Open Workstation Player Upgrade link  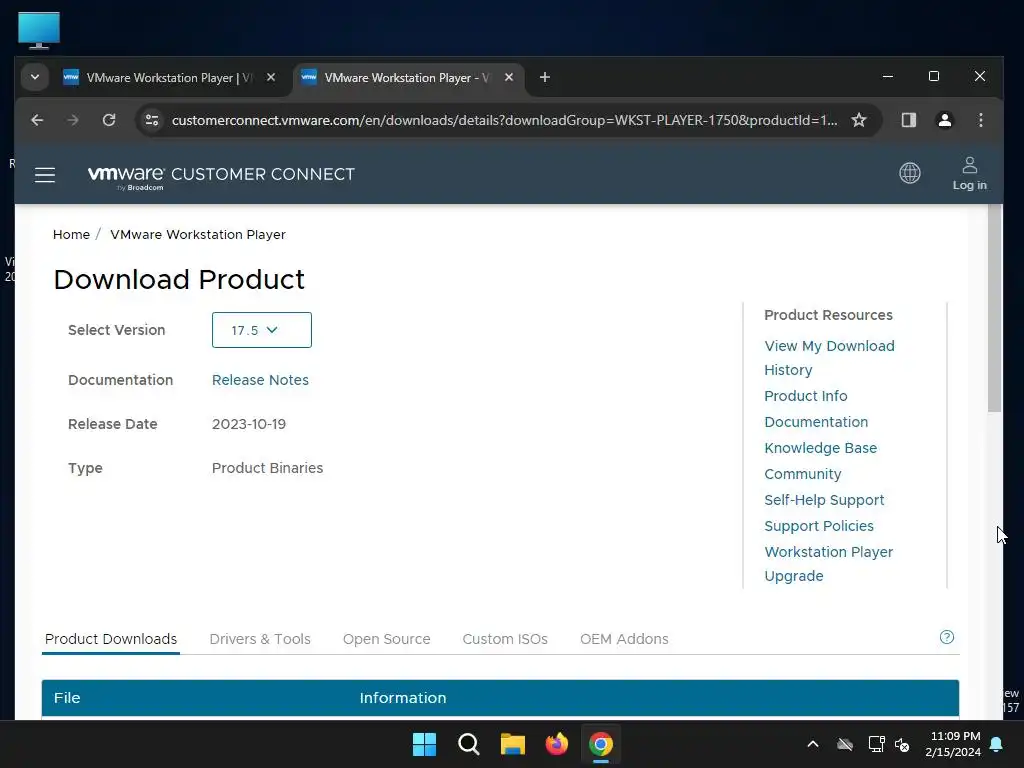829,564
